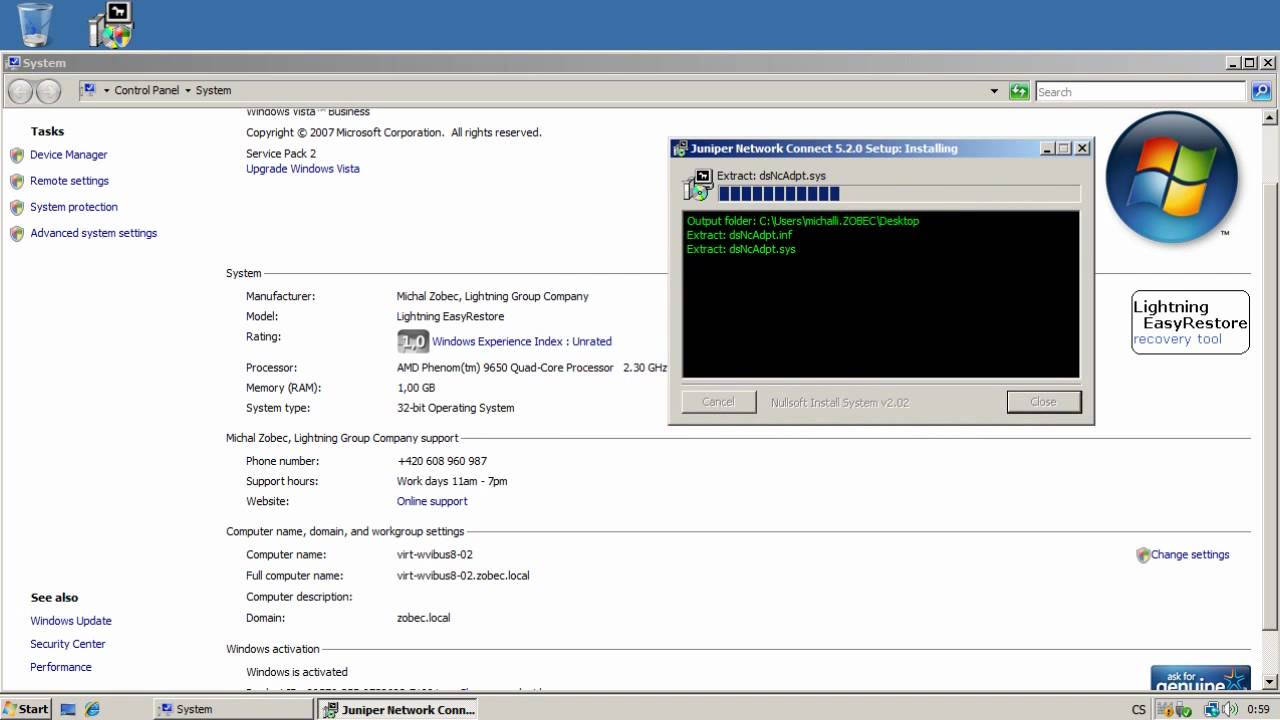Click the safely remove hardware tray icon
This screenshot has width=1280, height=720.
[1184, 709]
